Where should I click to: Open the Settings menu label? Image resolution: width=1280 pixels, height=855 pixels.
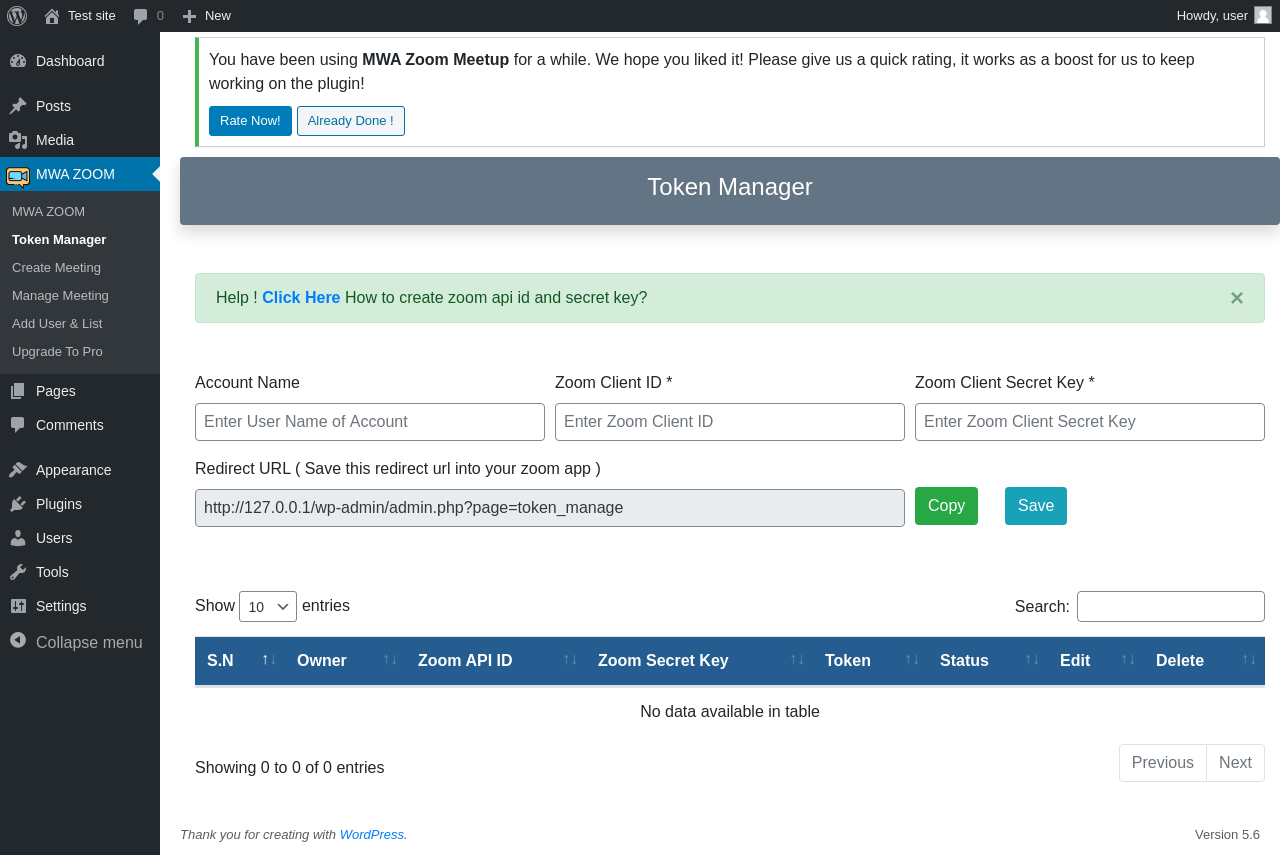click(61, 606)
